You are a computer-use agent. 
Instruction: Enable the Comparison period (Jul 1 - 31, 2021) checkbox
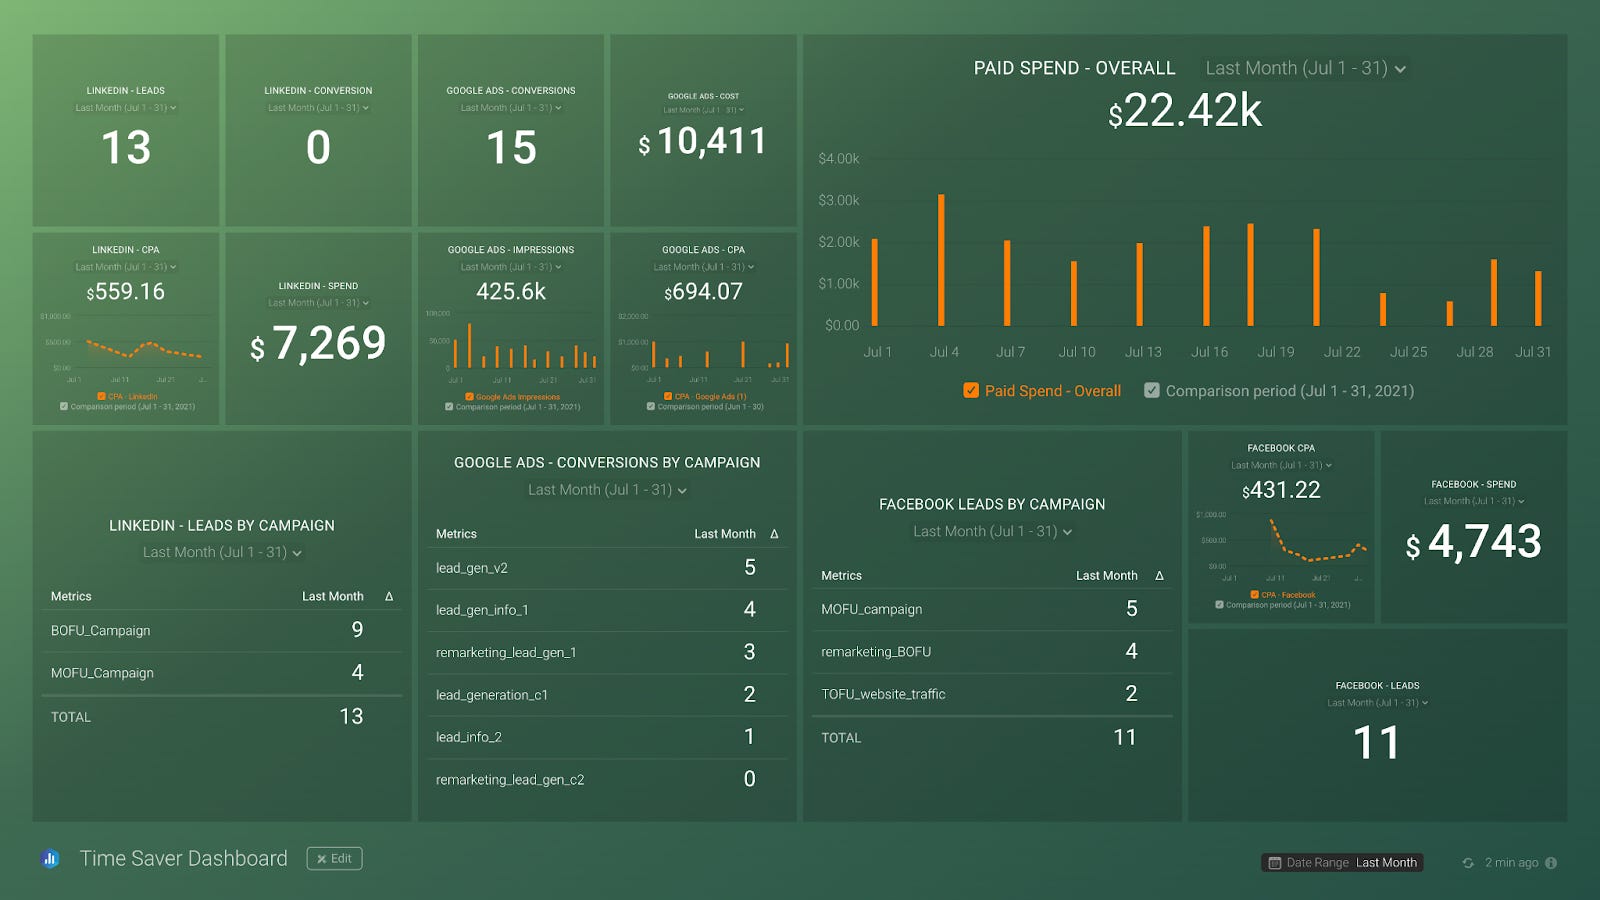click(1152, 390)
